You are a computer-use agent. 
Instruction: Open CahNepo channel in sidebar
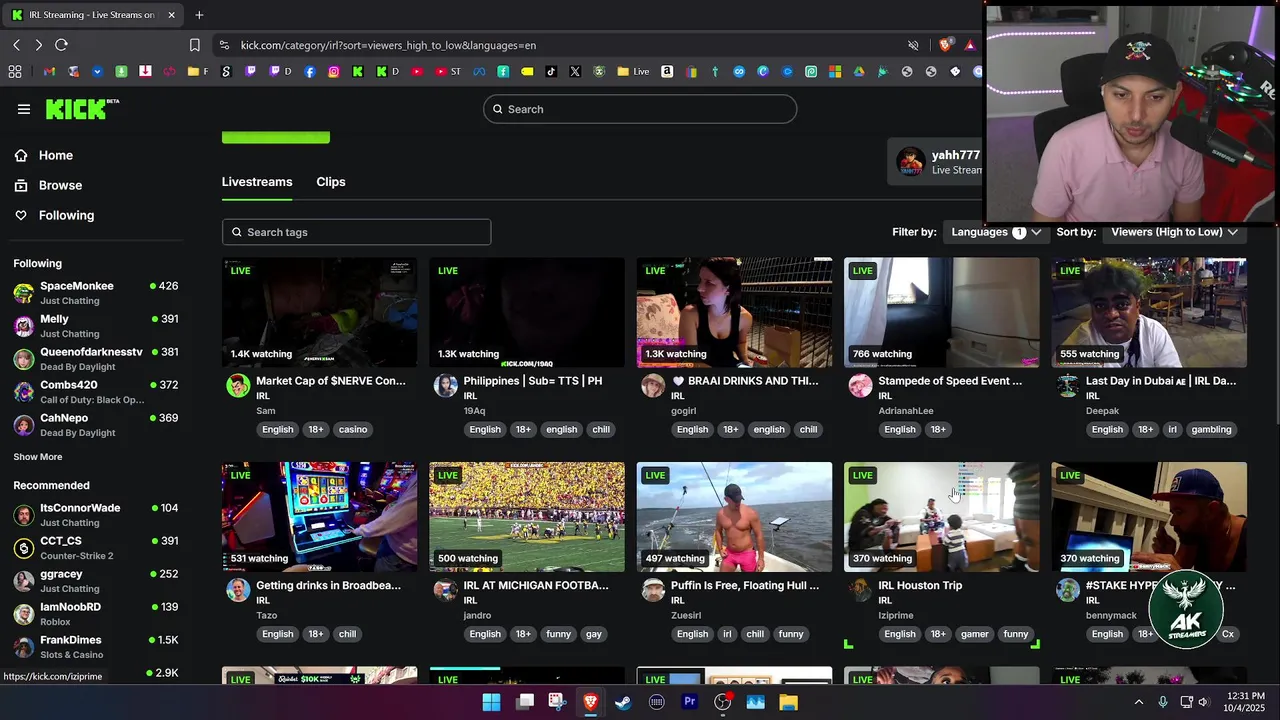96,424
